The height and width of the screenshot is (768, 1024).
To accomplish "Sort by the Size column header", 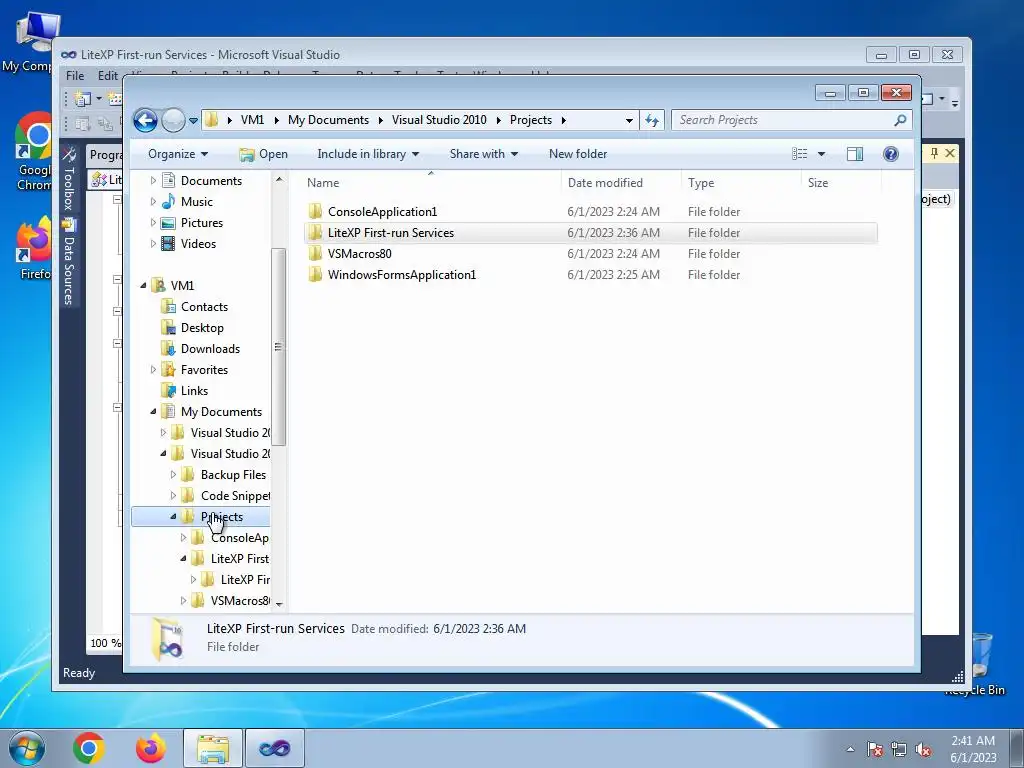I will 841,183.
